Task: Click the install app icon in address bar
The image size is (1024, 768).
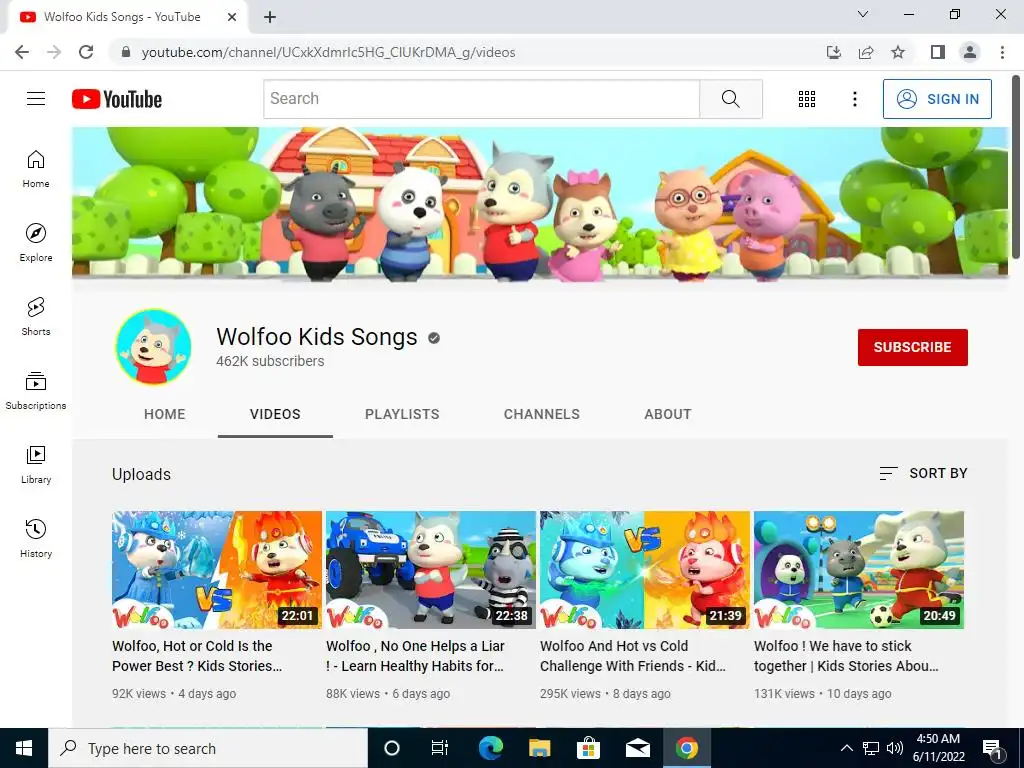Action: click(x=834, y=52)
